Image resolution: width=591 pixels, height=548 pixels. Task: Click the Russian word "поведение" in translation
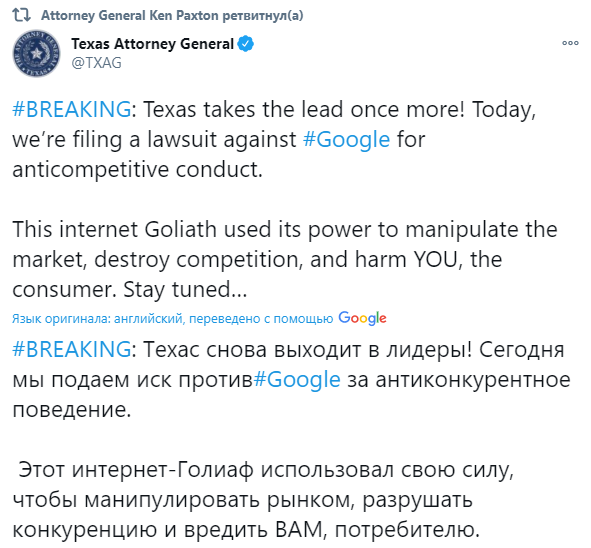(72, 409)
